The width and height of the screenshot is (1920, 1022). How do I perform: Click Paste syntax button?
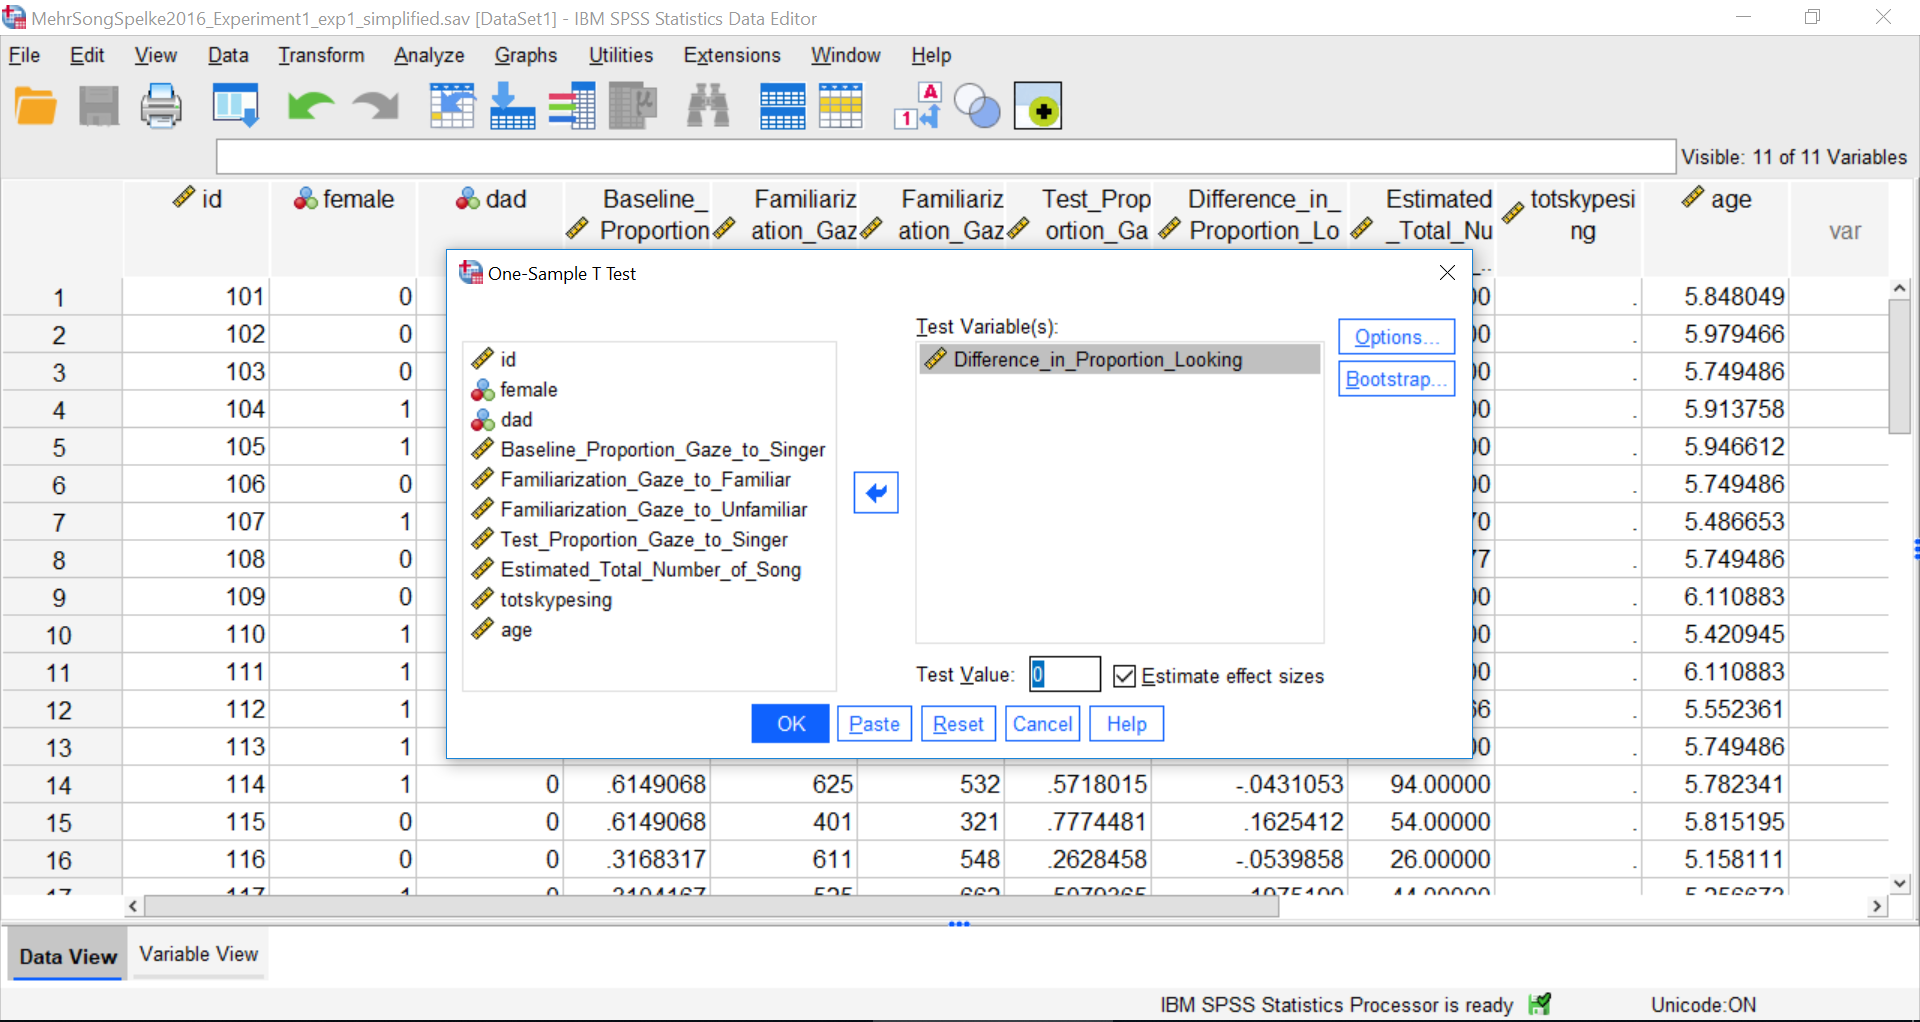[x=874, y=724]
